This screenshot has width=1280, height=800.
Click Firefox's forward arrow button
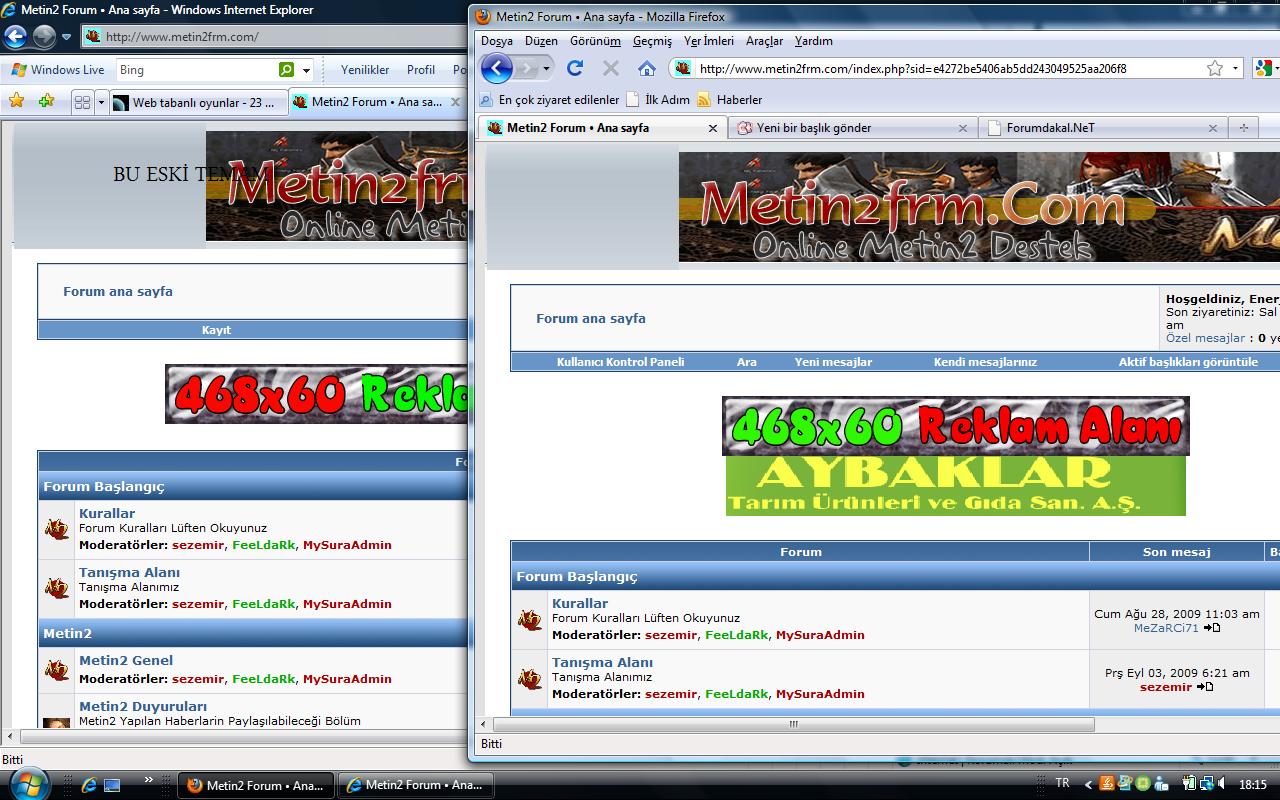coord(527,68)
